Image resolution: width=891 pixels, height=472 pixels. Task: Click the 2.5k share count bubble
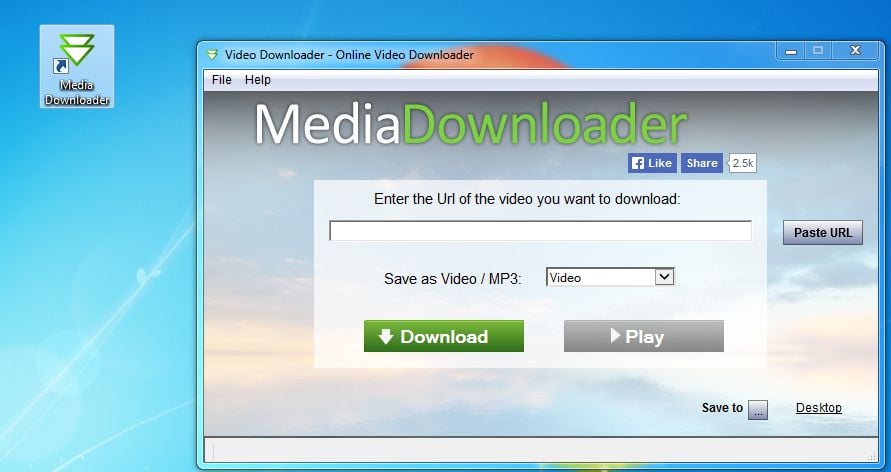click(742, 164)
